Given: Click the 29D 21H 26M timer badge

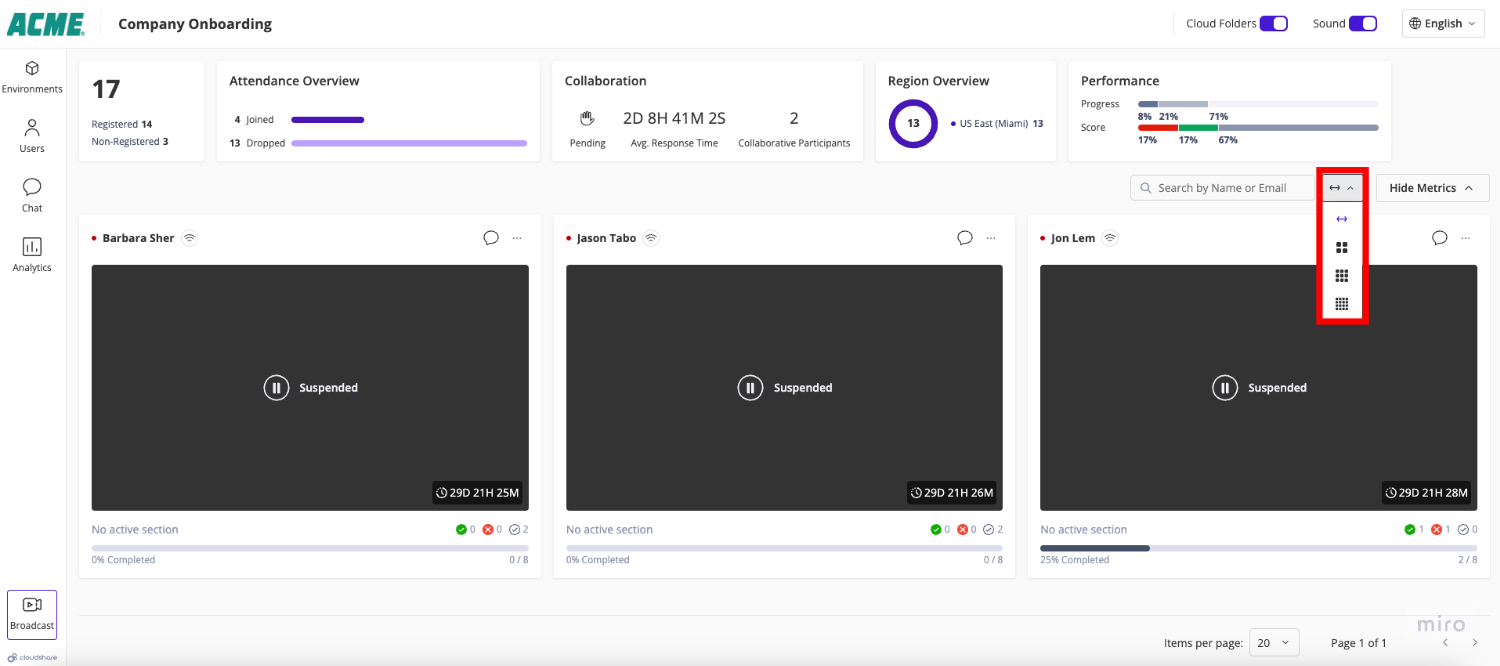Looking at the screenshot, I should (x=952, y=492).
